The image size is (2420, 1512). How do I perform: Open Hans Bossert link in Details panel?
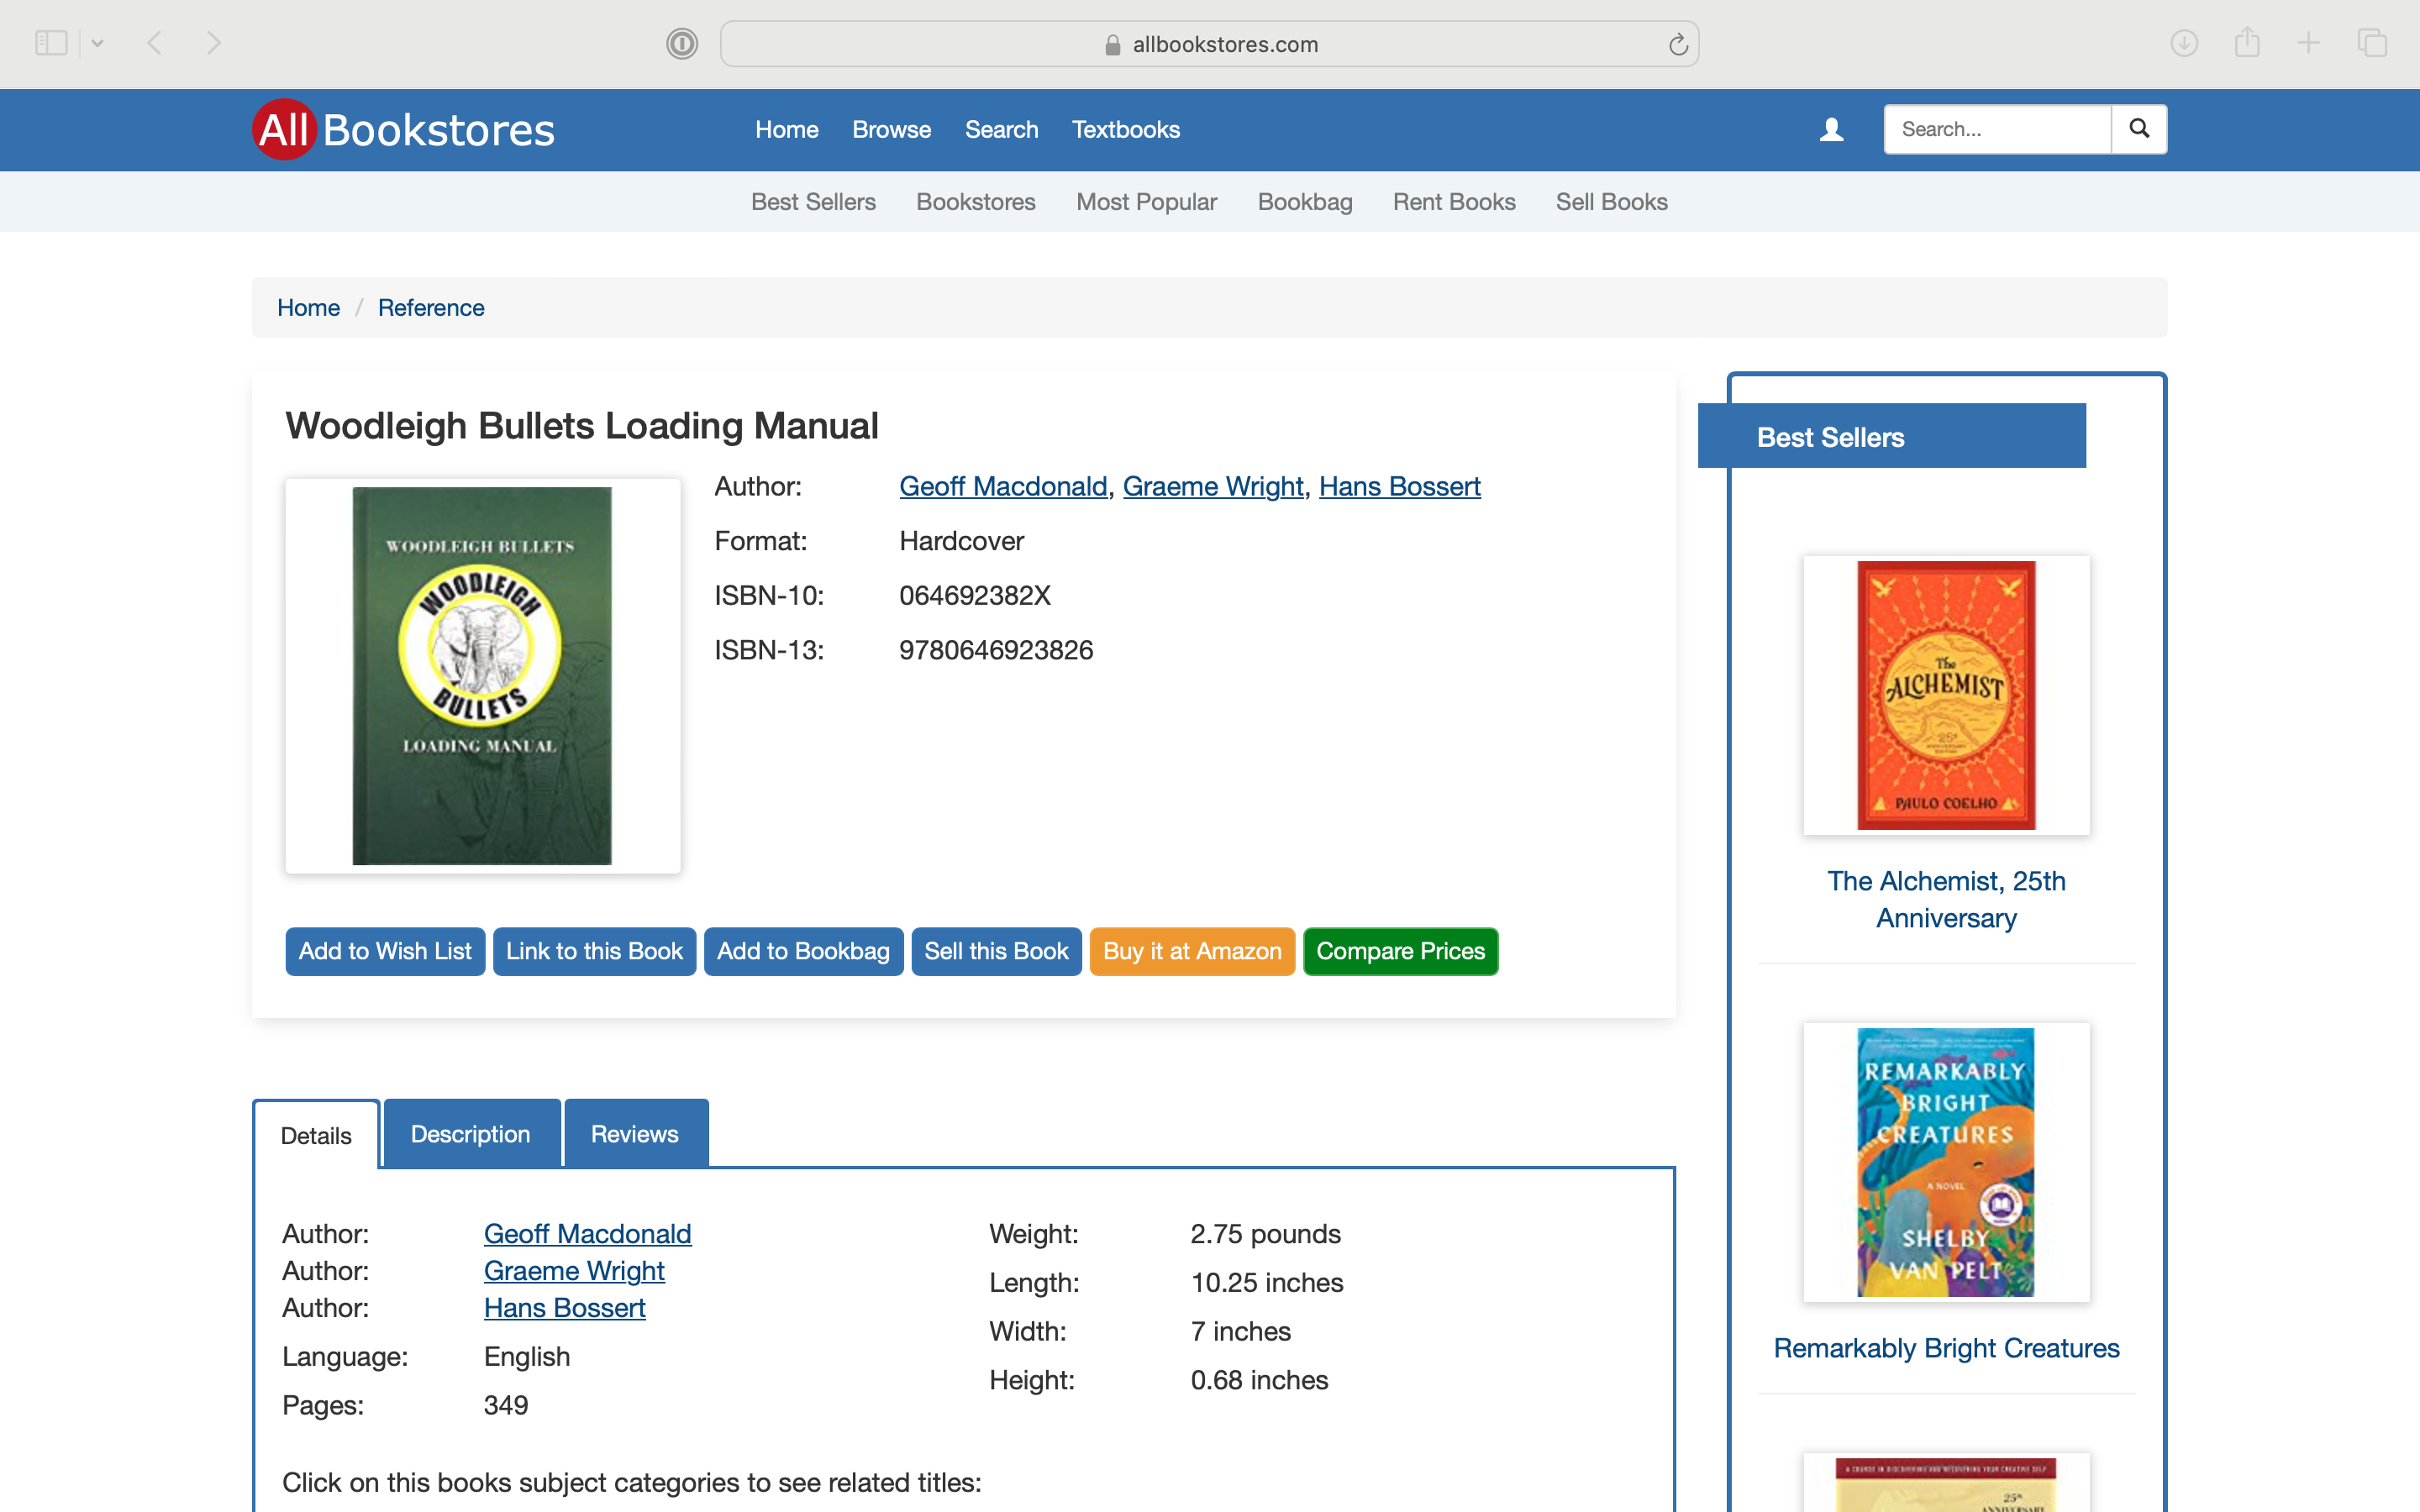click(564, 1308)
